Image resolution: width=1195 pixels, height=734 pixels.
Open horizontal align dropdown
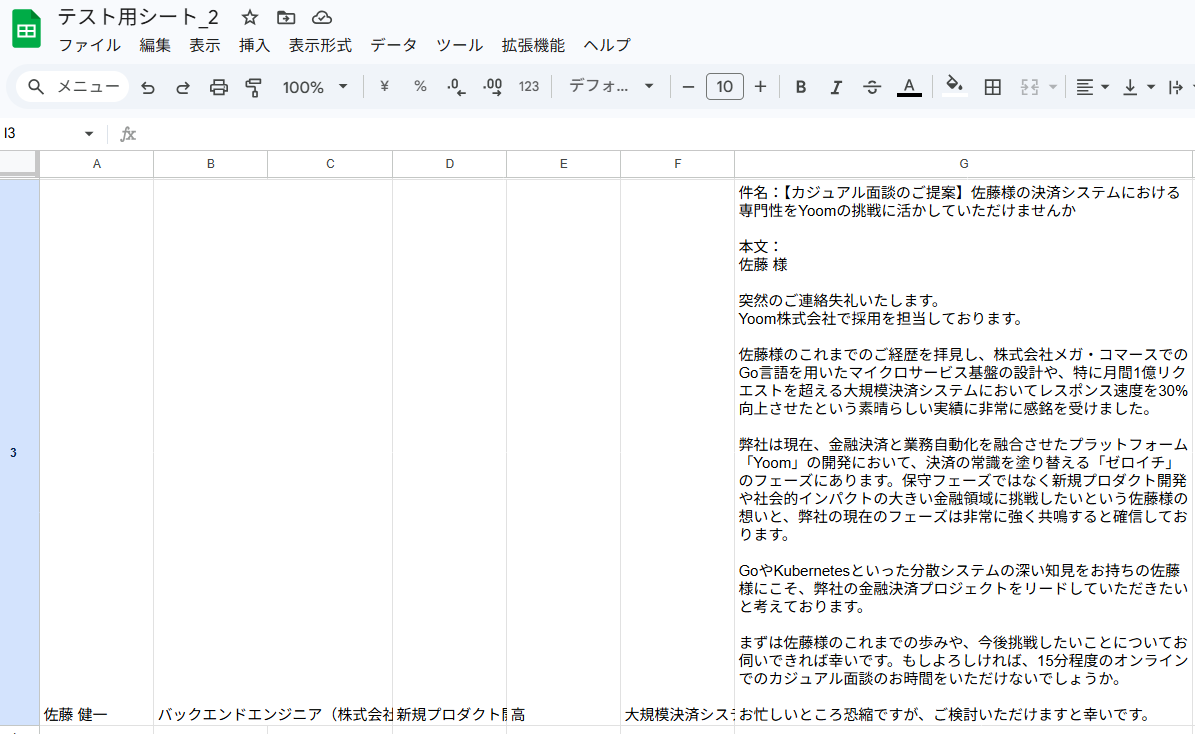pyautogui.click(x=1092, y=87)
